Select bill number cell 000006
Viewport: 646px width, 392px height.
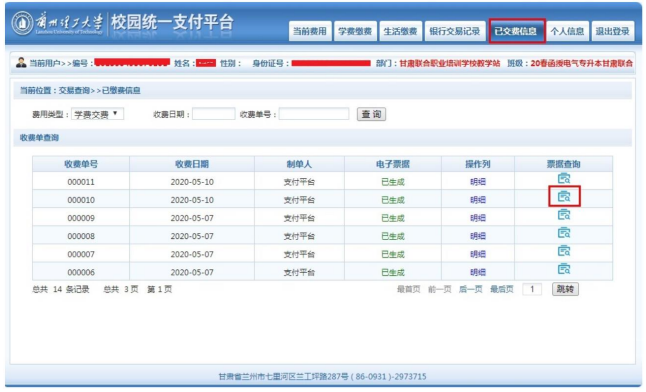(x=81, y=272)
